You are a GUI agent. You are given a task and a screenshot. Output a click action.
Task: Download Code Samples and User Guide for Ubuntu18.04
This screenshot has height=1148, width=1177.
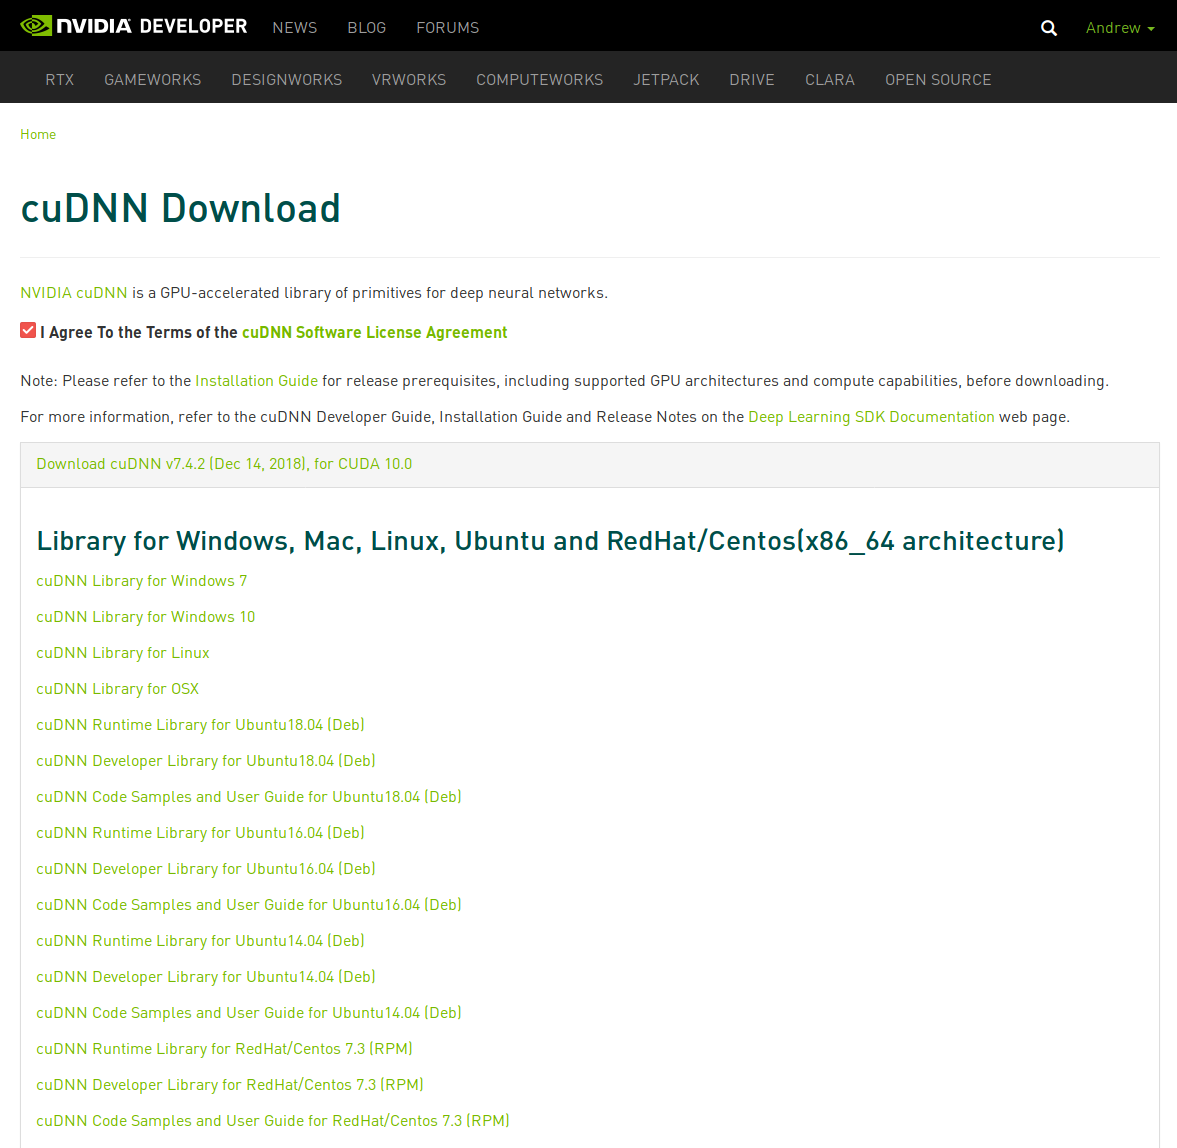[x=248, y=797]
